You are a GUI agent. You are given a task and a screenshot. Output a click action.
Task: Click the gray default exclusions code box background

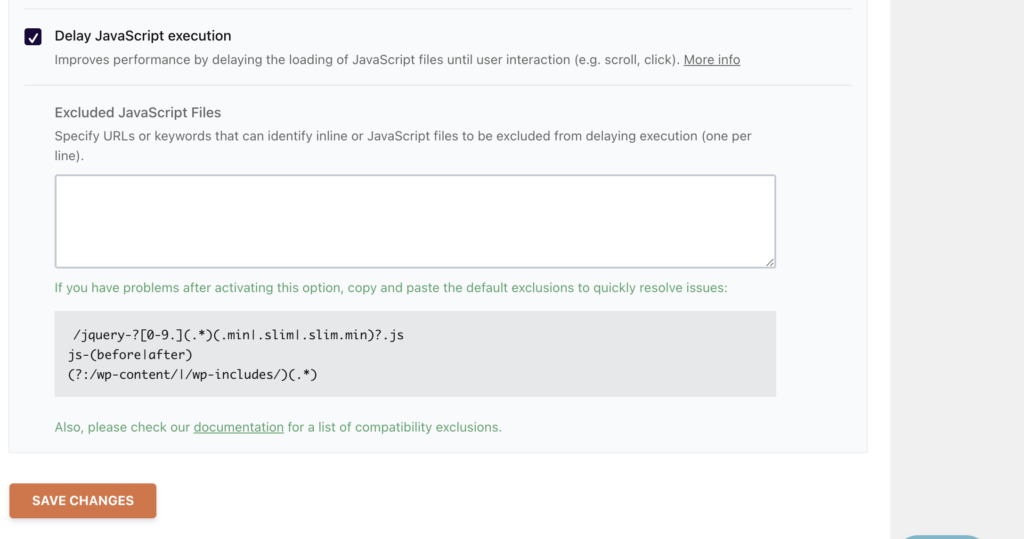tap(588, 353)
